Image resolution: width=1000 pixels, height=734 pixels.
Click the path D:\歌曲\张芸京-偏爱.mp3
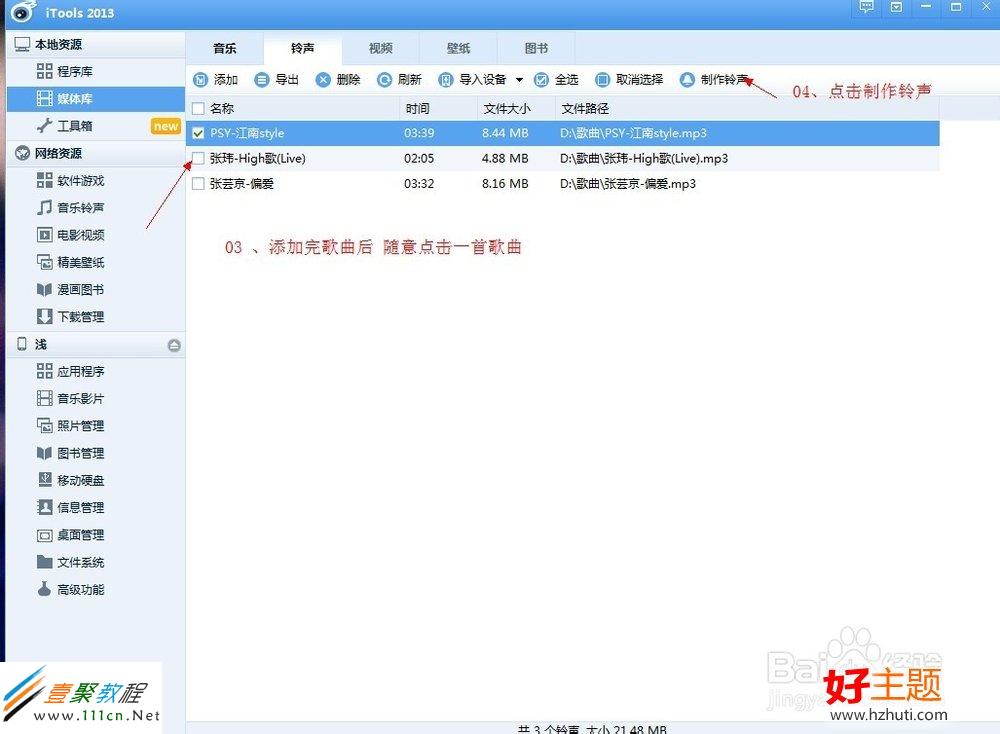[628, 184]
